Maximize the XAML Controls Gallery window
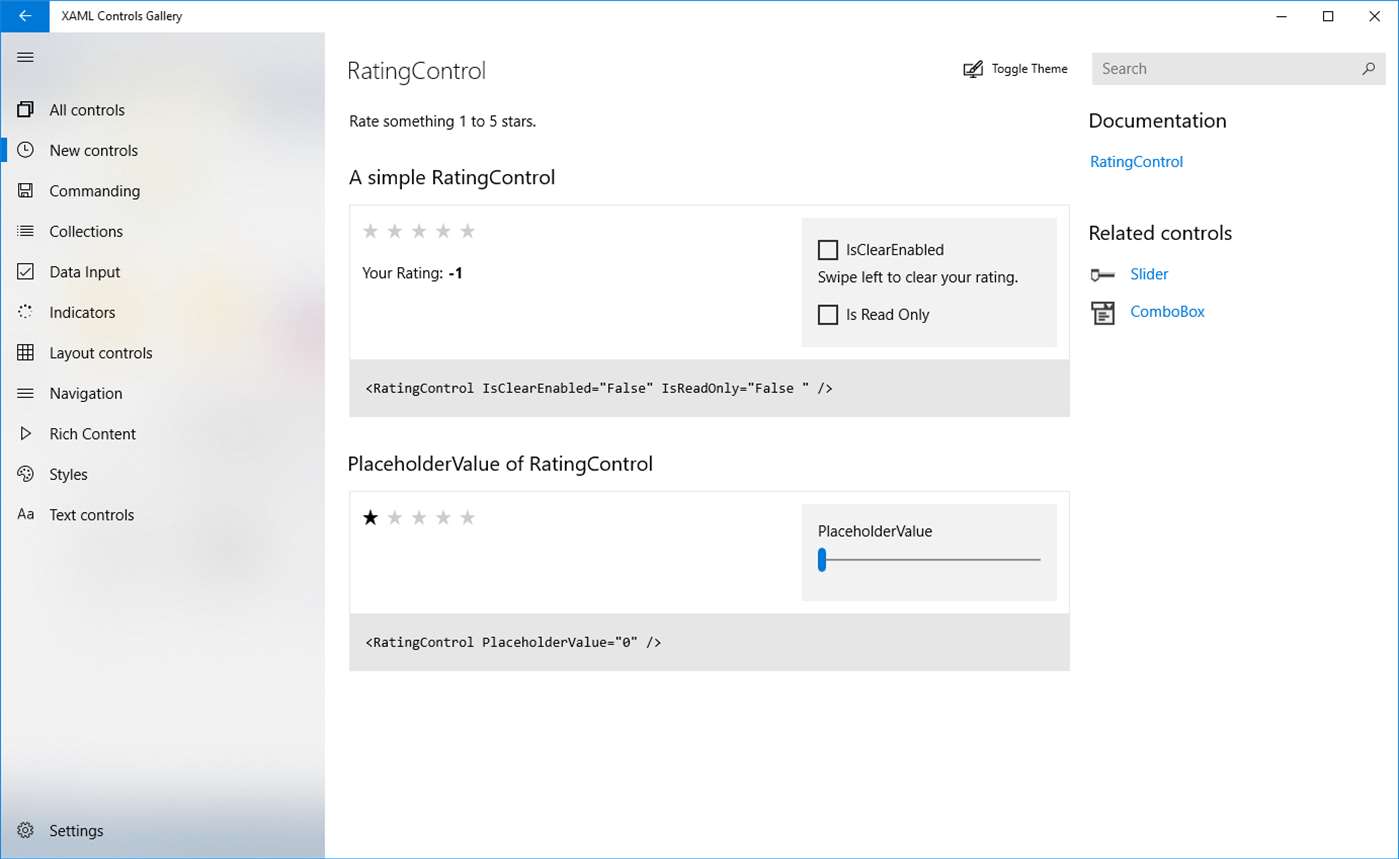Screen dimensions: 1399x859 tap(1328, 16)
